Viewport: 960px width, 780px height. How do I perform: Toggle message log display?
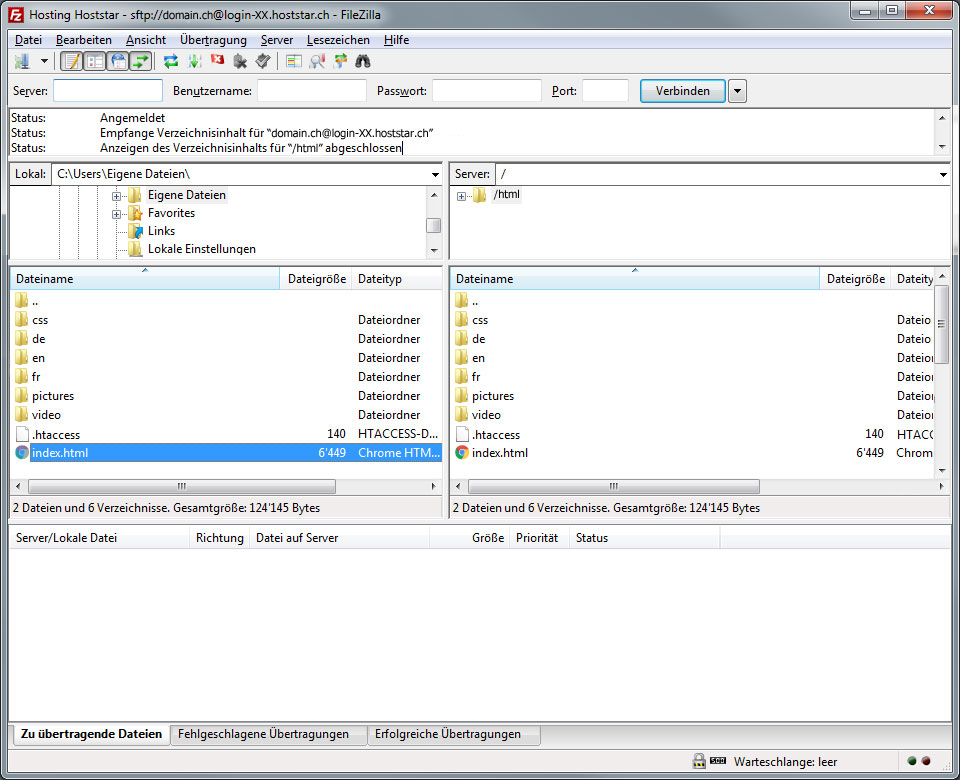72,61
